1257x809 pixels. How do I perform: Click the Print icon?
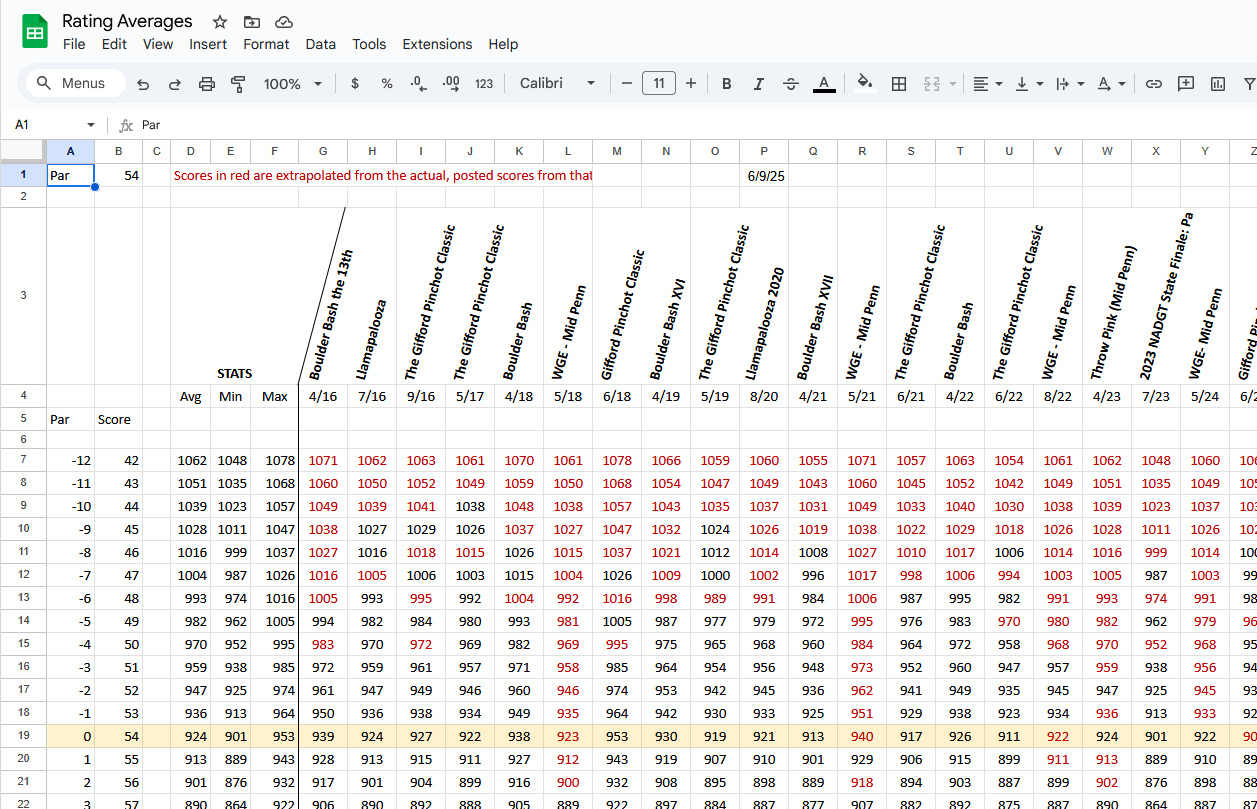[207, 84]
